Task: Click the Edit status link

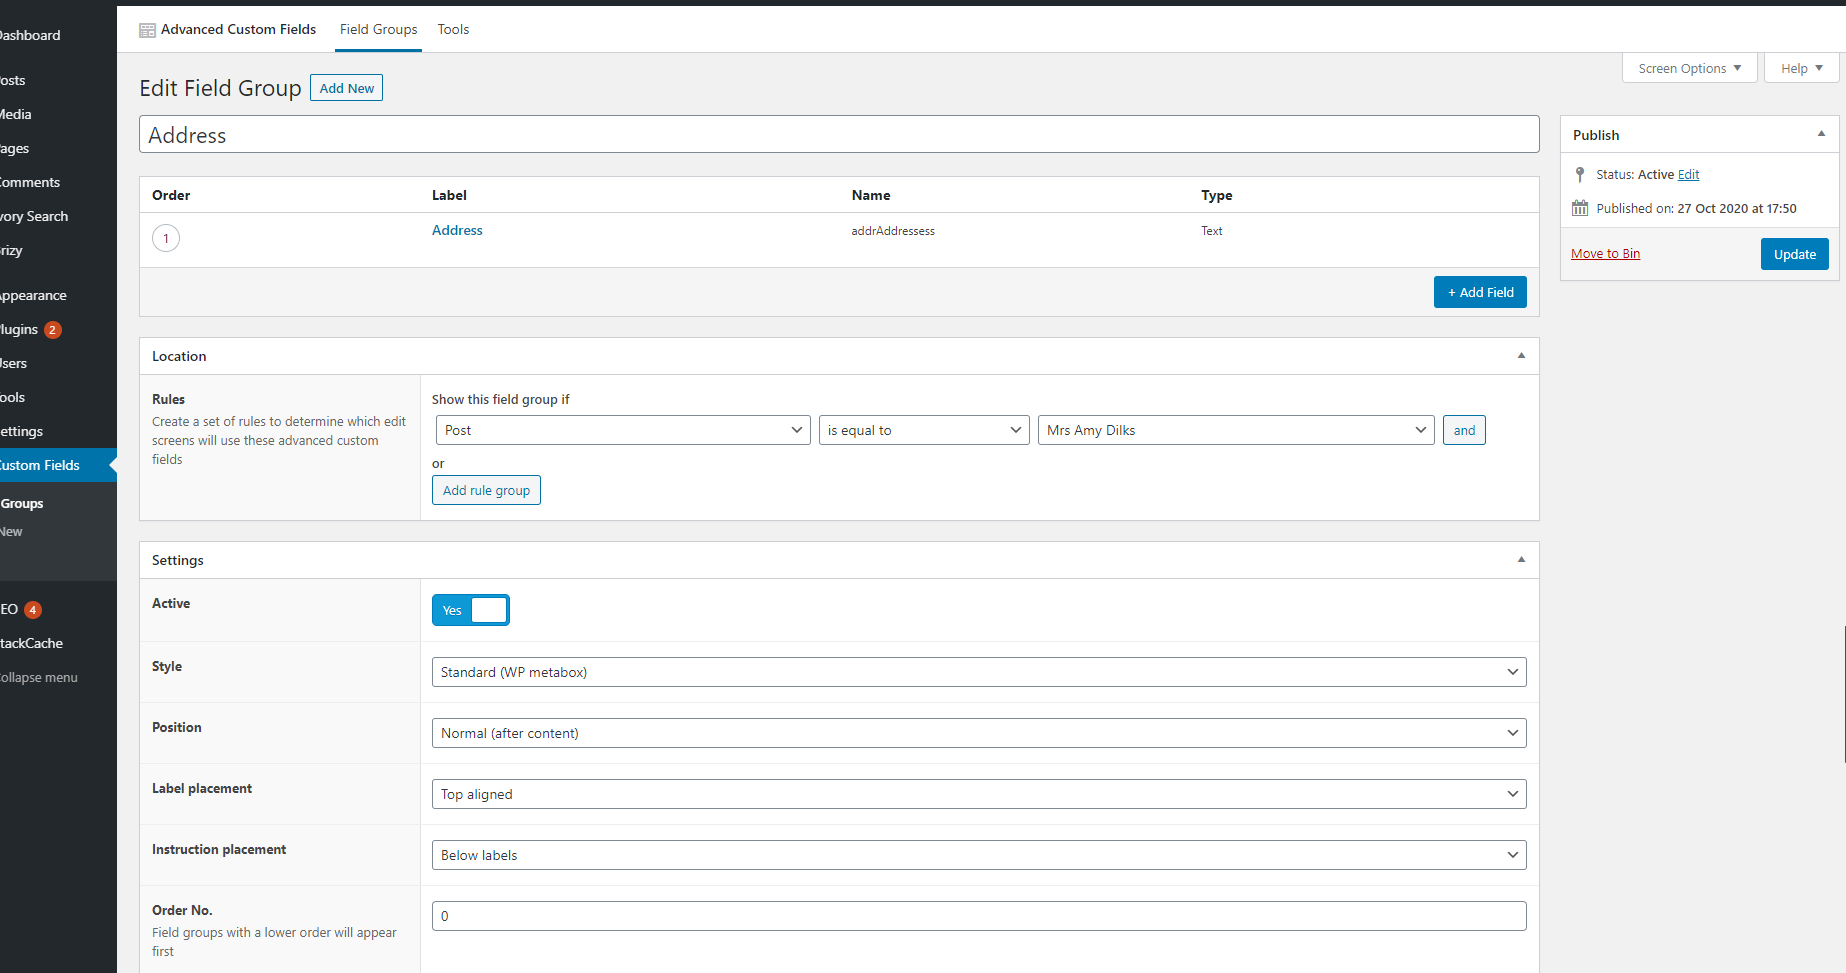Action: [1688, 175]
